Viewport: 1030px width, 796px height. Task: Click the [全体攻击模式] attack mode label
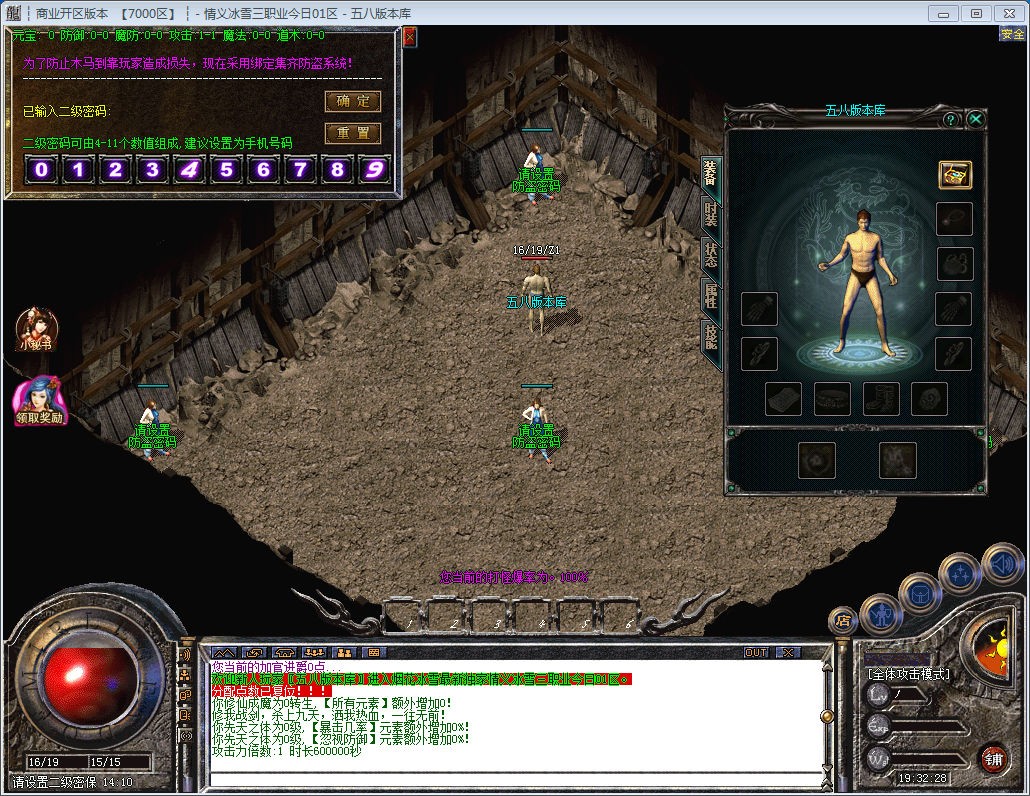(908, 674)
